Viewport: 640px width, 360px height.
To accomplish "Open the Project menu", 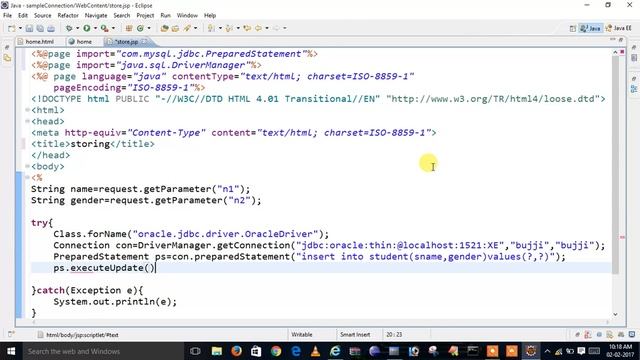I will [x=145, y=16].
